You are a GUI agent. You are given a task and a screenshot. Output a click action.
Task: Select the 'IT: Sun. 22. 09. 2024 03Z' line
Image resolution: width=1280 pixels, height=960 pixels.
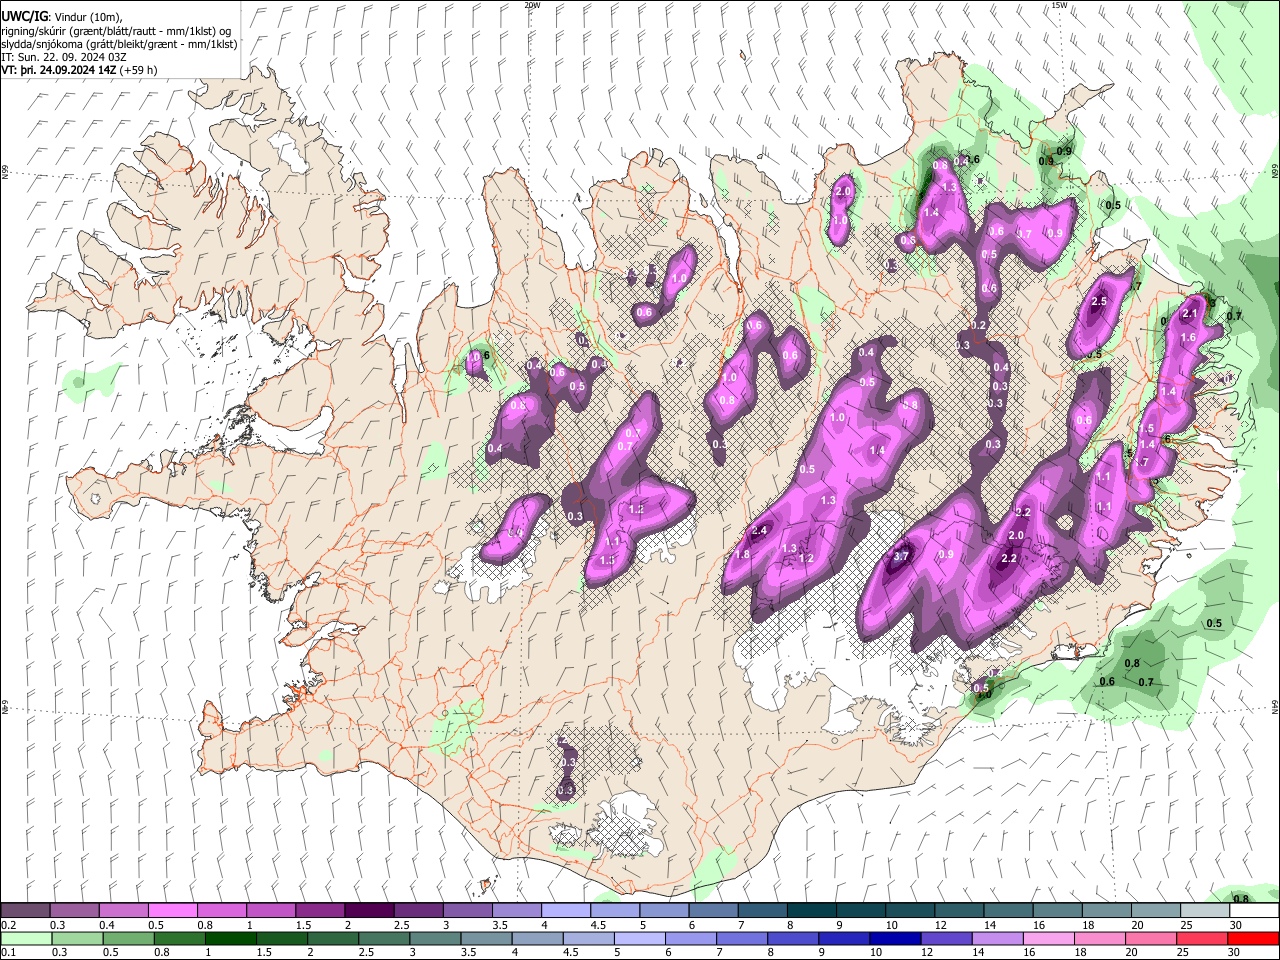point(64,57)
